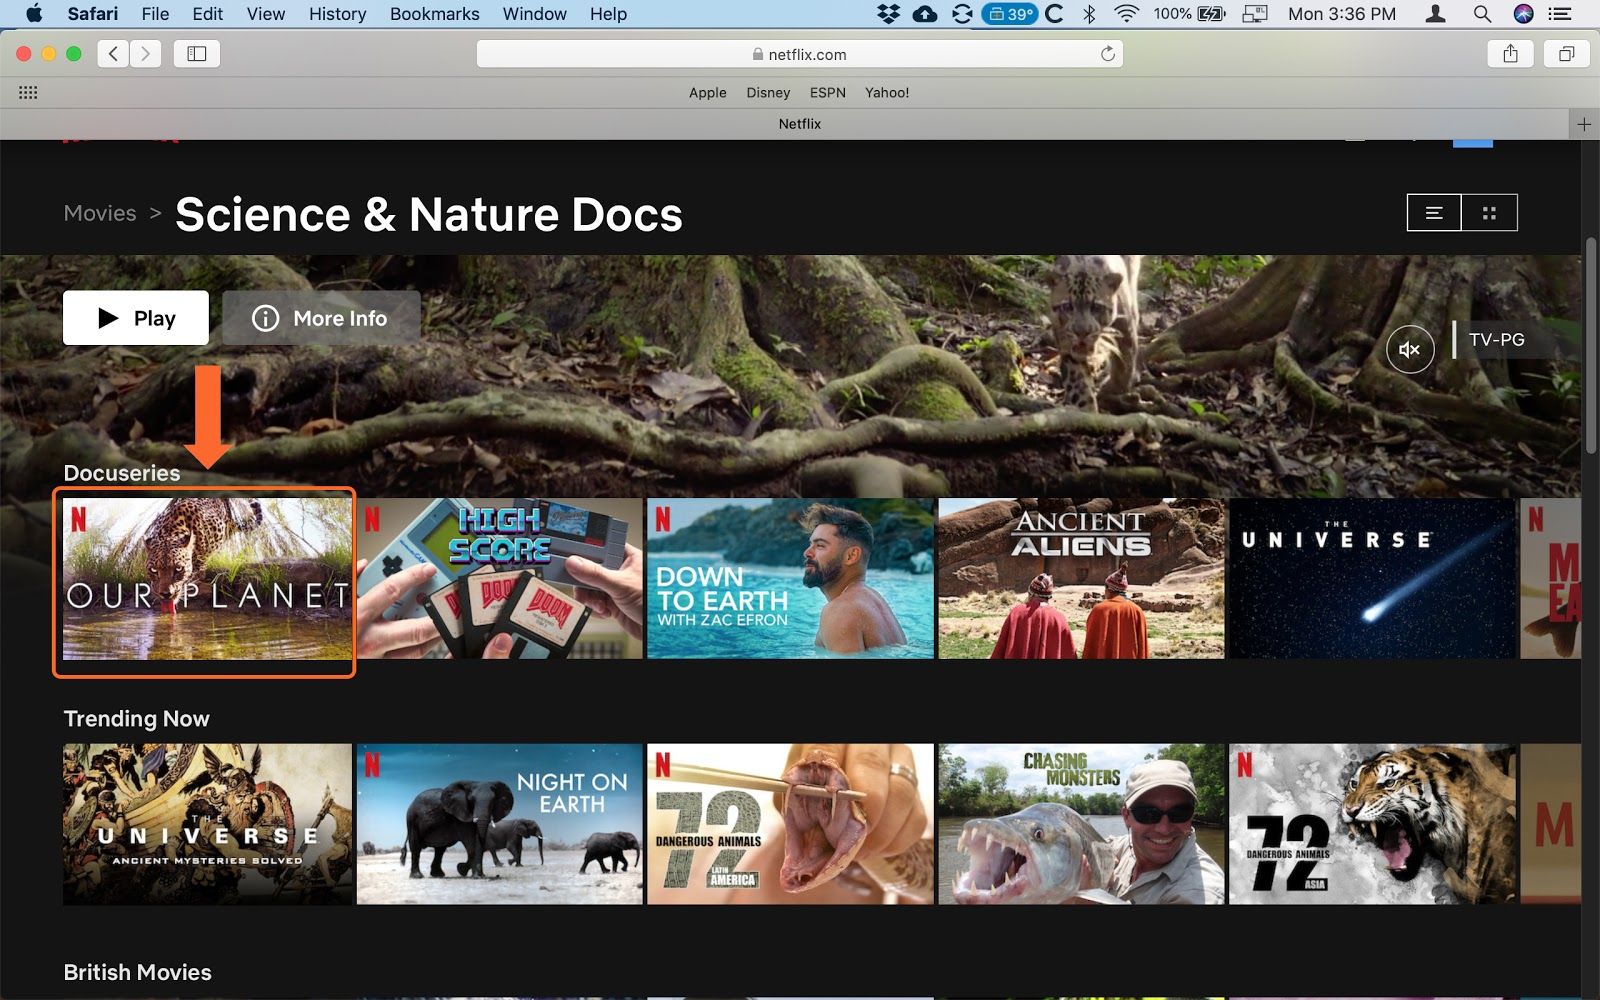Open the user account menu icon

pos(1436,13)
